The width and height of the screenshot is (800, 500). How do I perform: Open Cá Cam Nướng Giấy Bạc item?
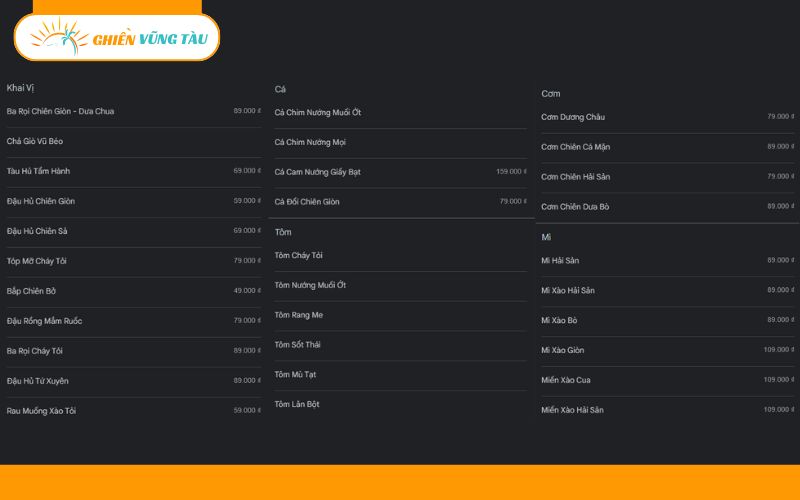coord(317,172)
